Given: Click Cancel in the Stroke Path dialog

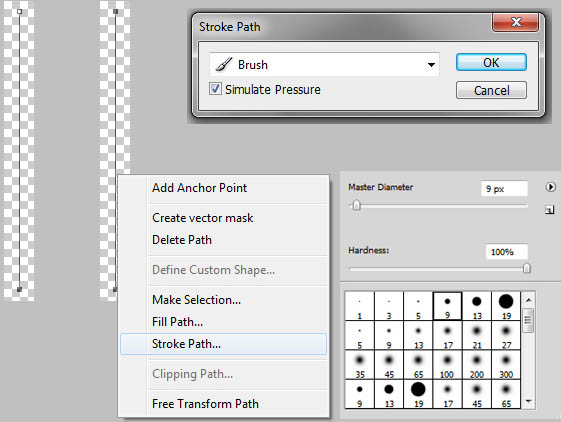Looking at the screenshot, I should pyautogui.click(x=491, y=90).
